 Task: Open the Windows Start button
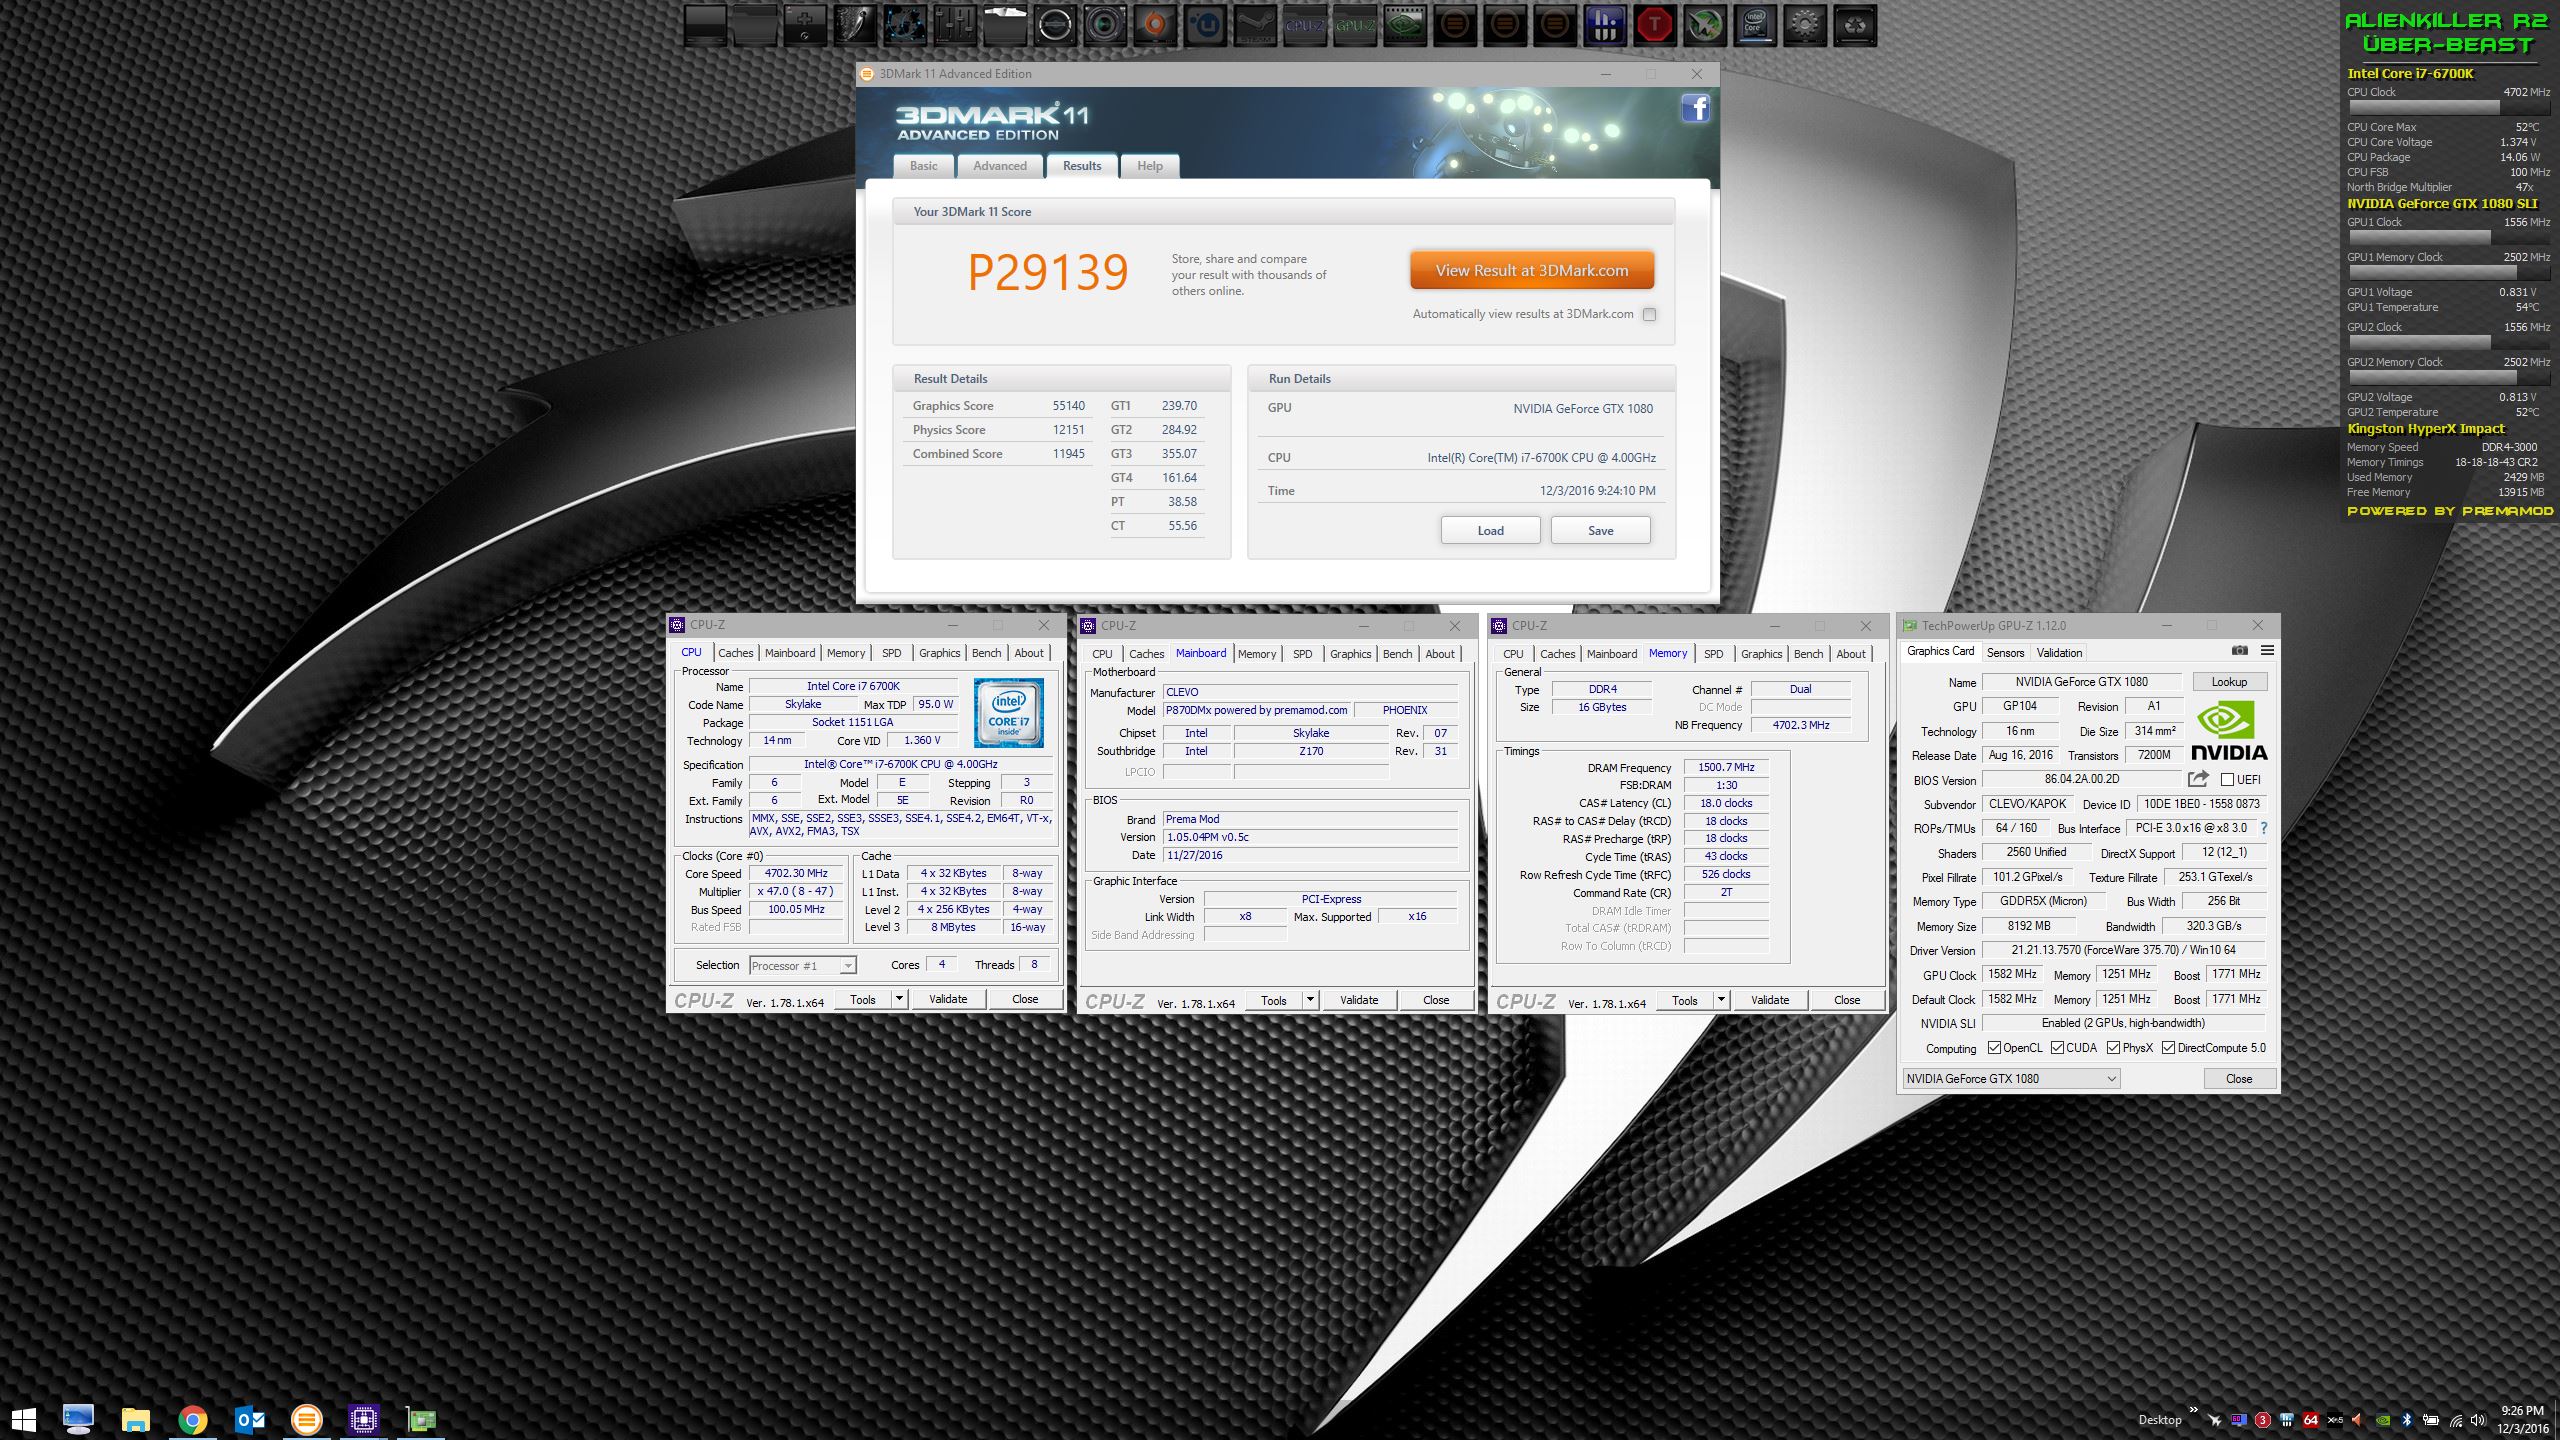pos(23,1419)
